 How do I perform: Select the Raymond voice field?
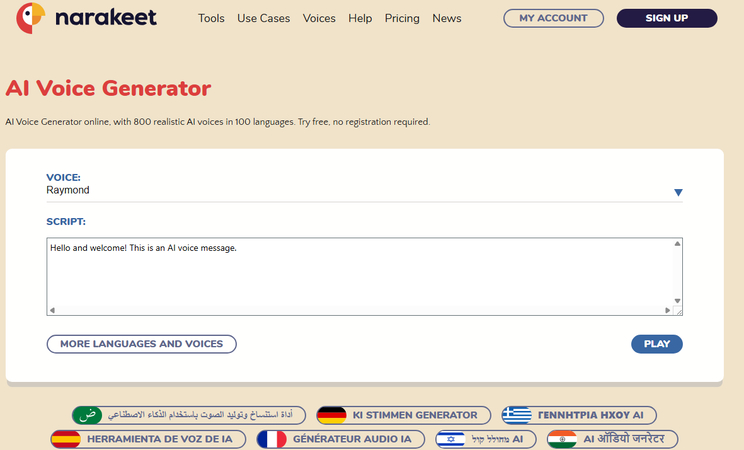[x=364, y=191]
